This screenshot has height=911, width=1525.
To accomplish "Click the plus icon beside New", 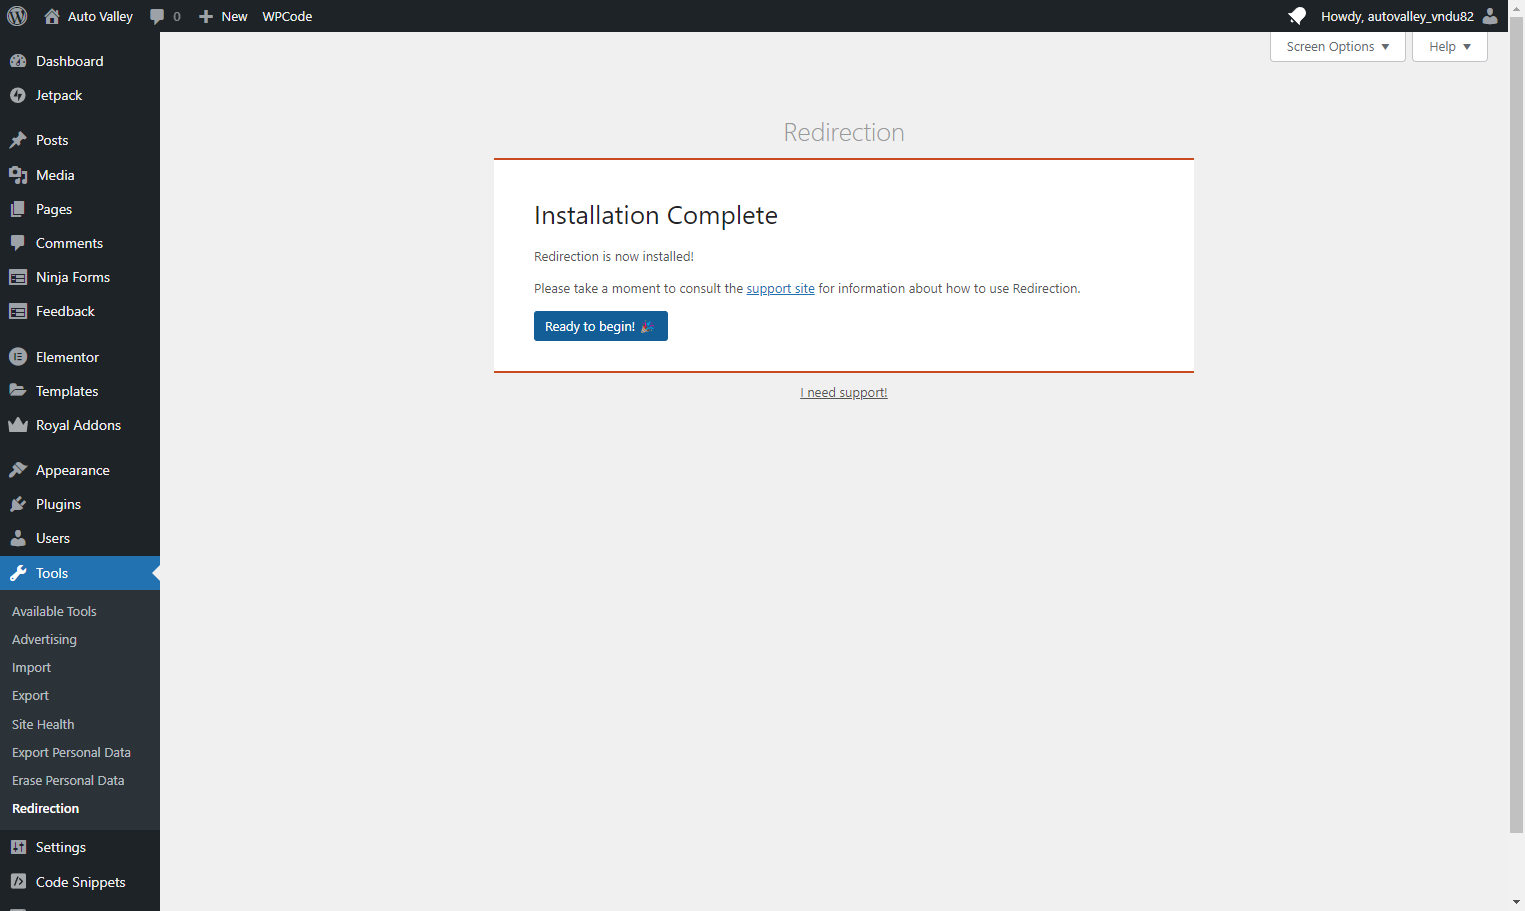I will coord(206,16).
